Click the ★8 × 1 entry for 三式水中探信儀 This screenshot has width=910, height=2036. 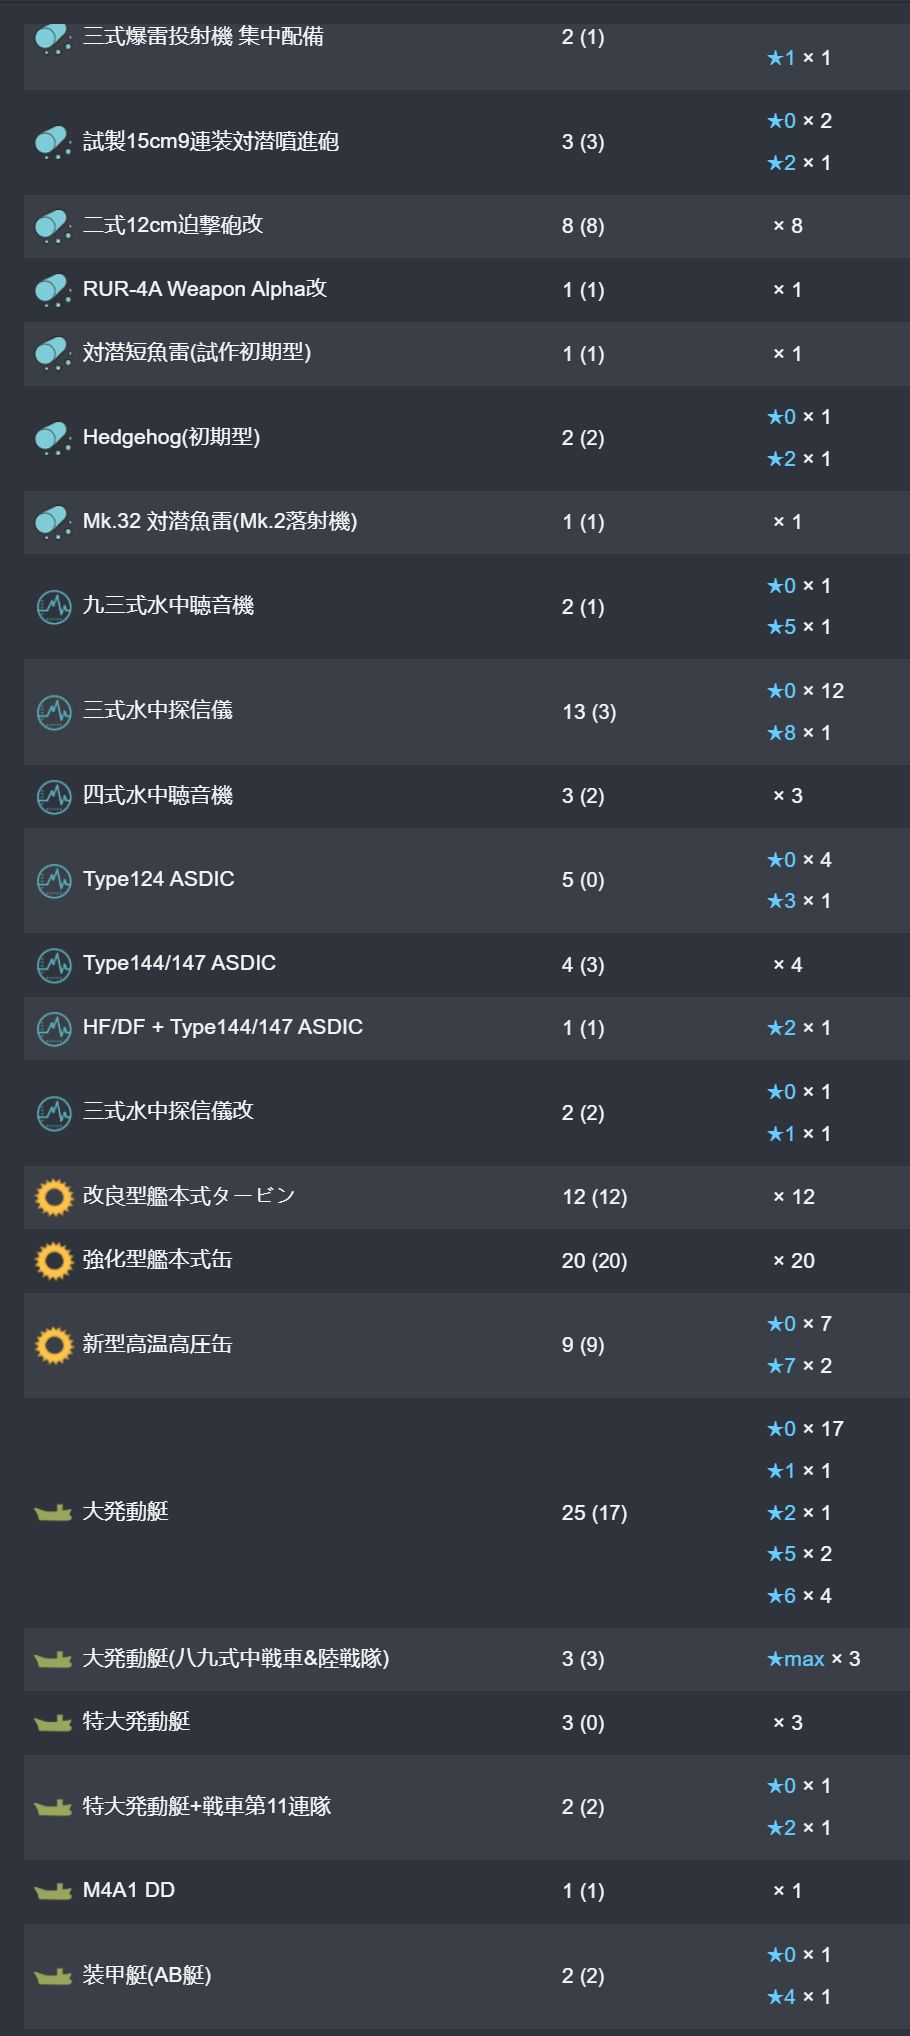(x=799, y=733)
